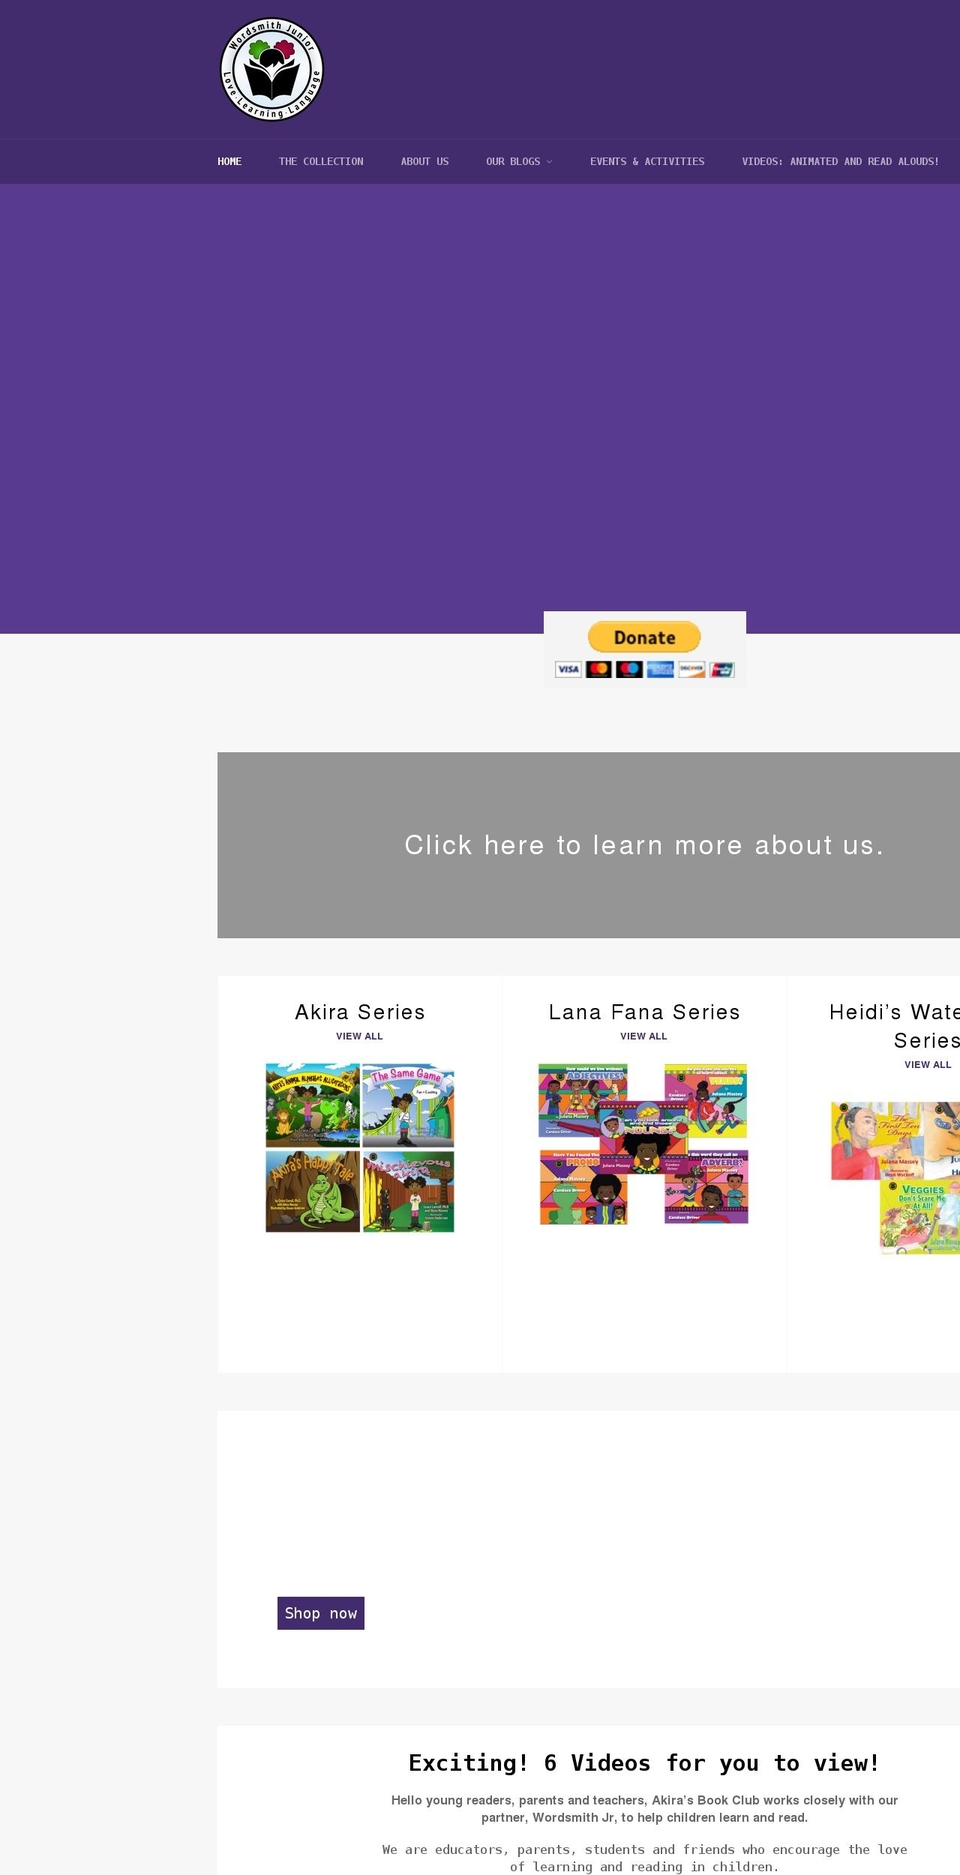Open Videos: Animated and Read Alouds
The width and height of the screenshot is (960, 1875).
coord(840,161)
